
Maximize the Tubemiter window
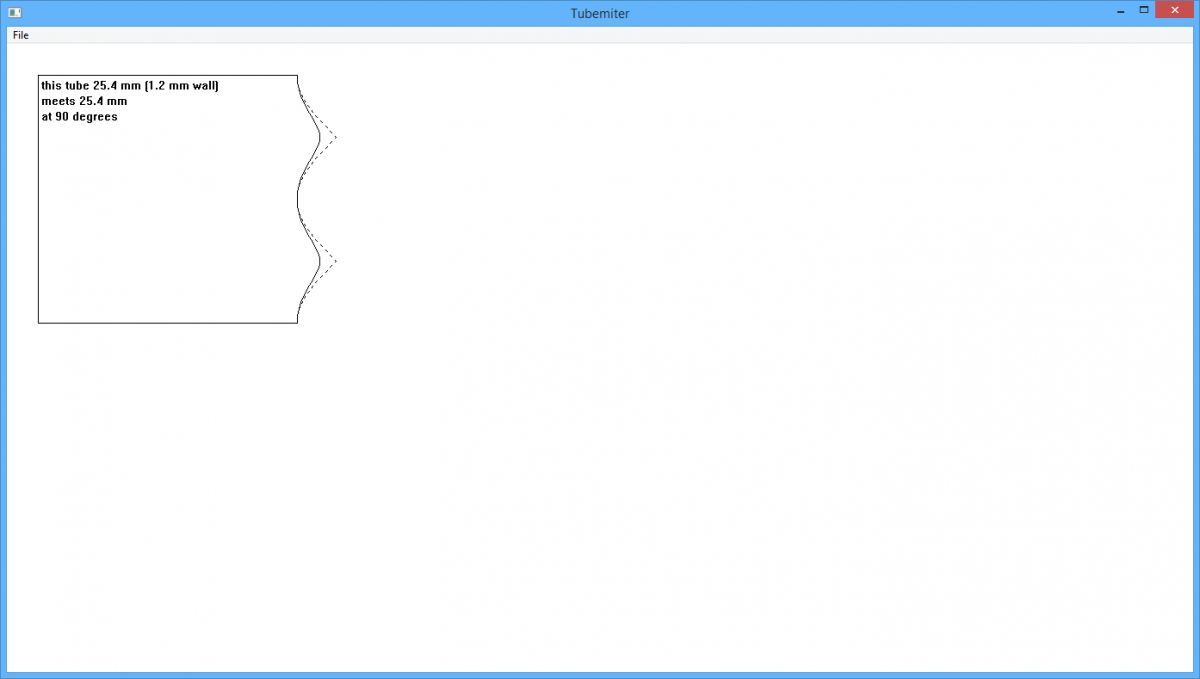point(1143,10)
